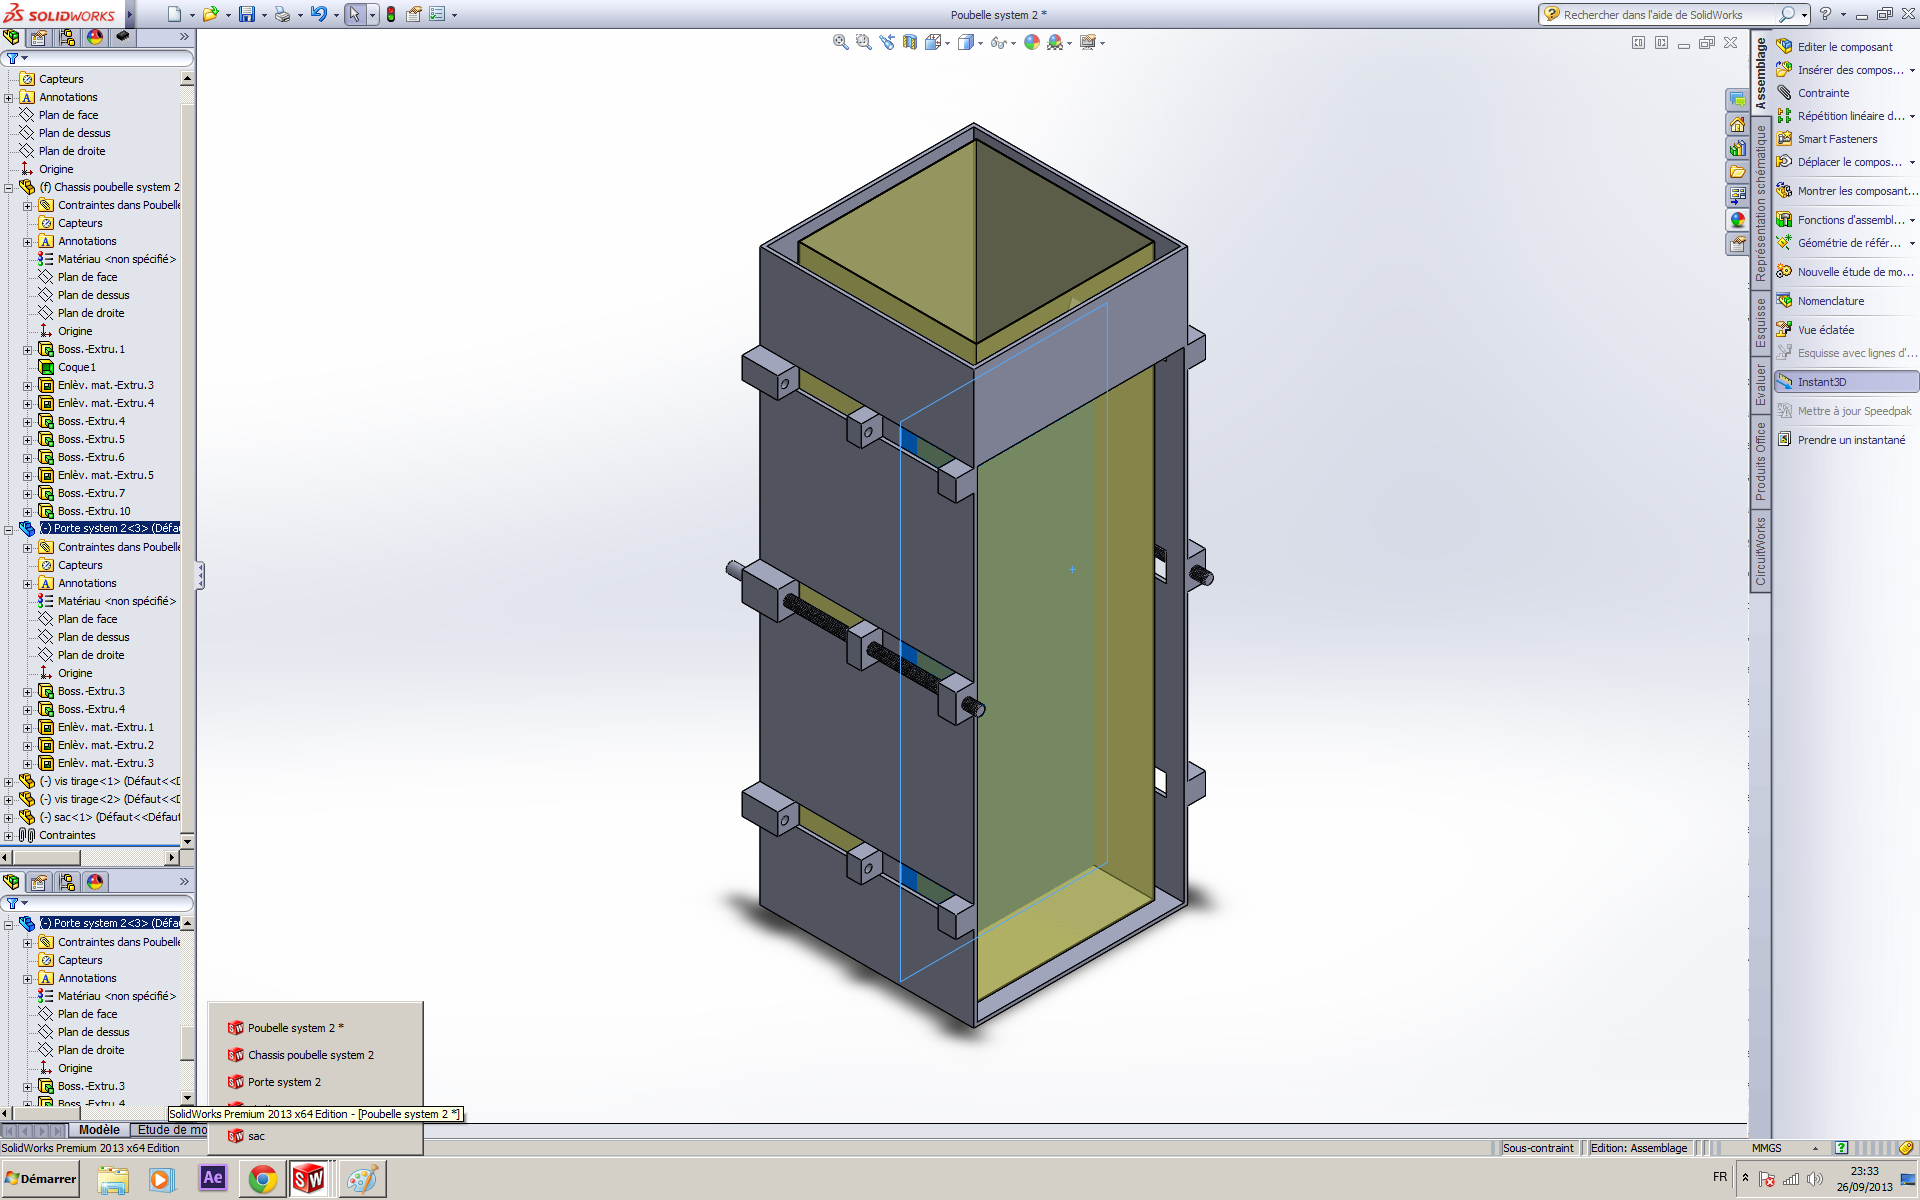Open Google Chrome from taskbar
Viewport: 1920px width, 1200px height.
[x=263, y=1179]
